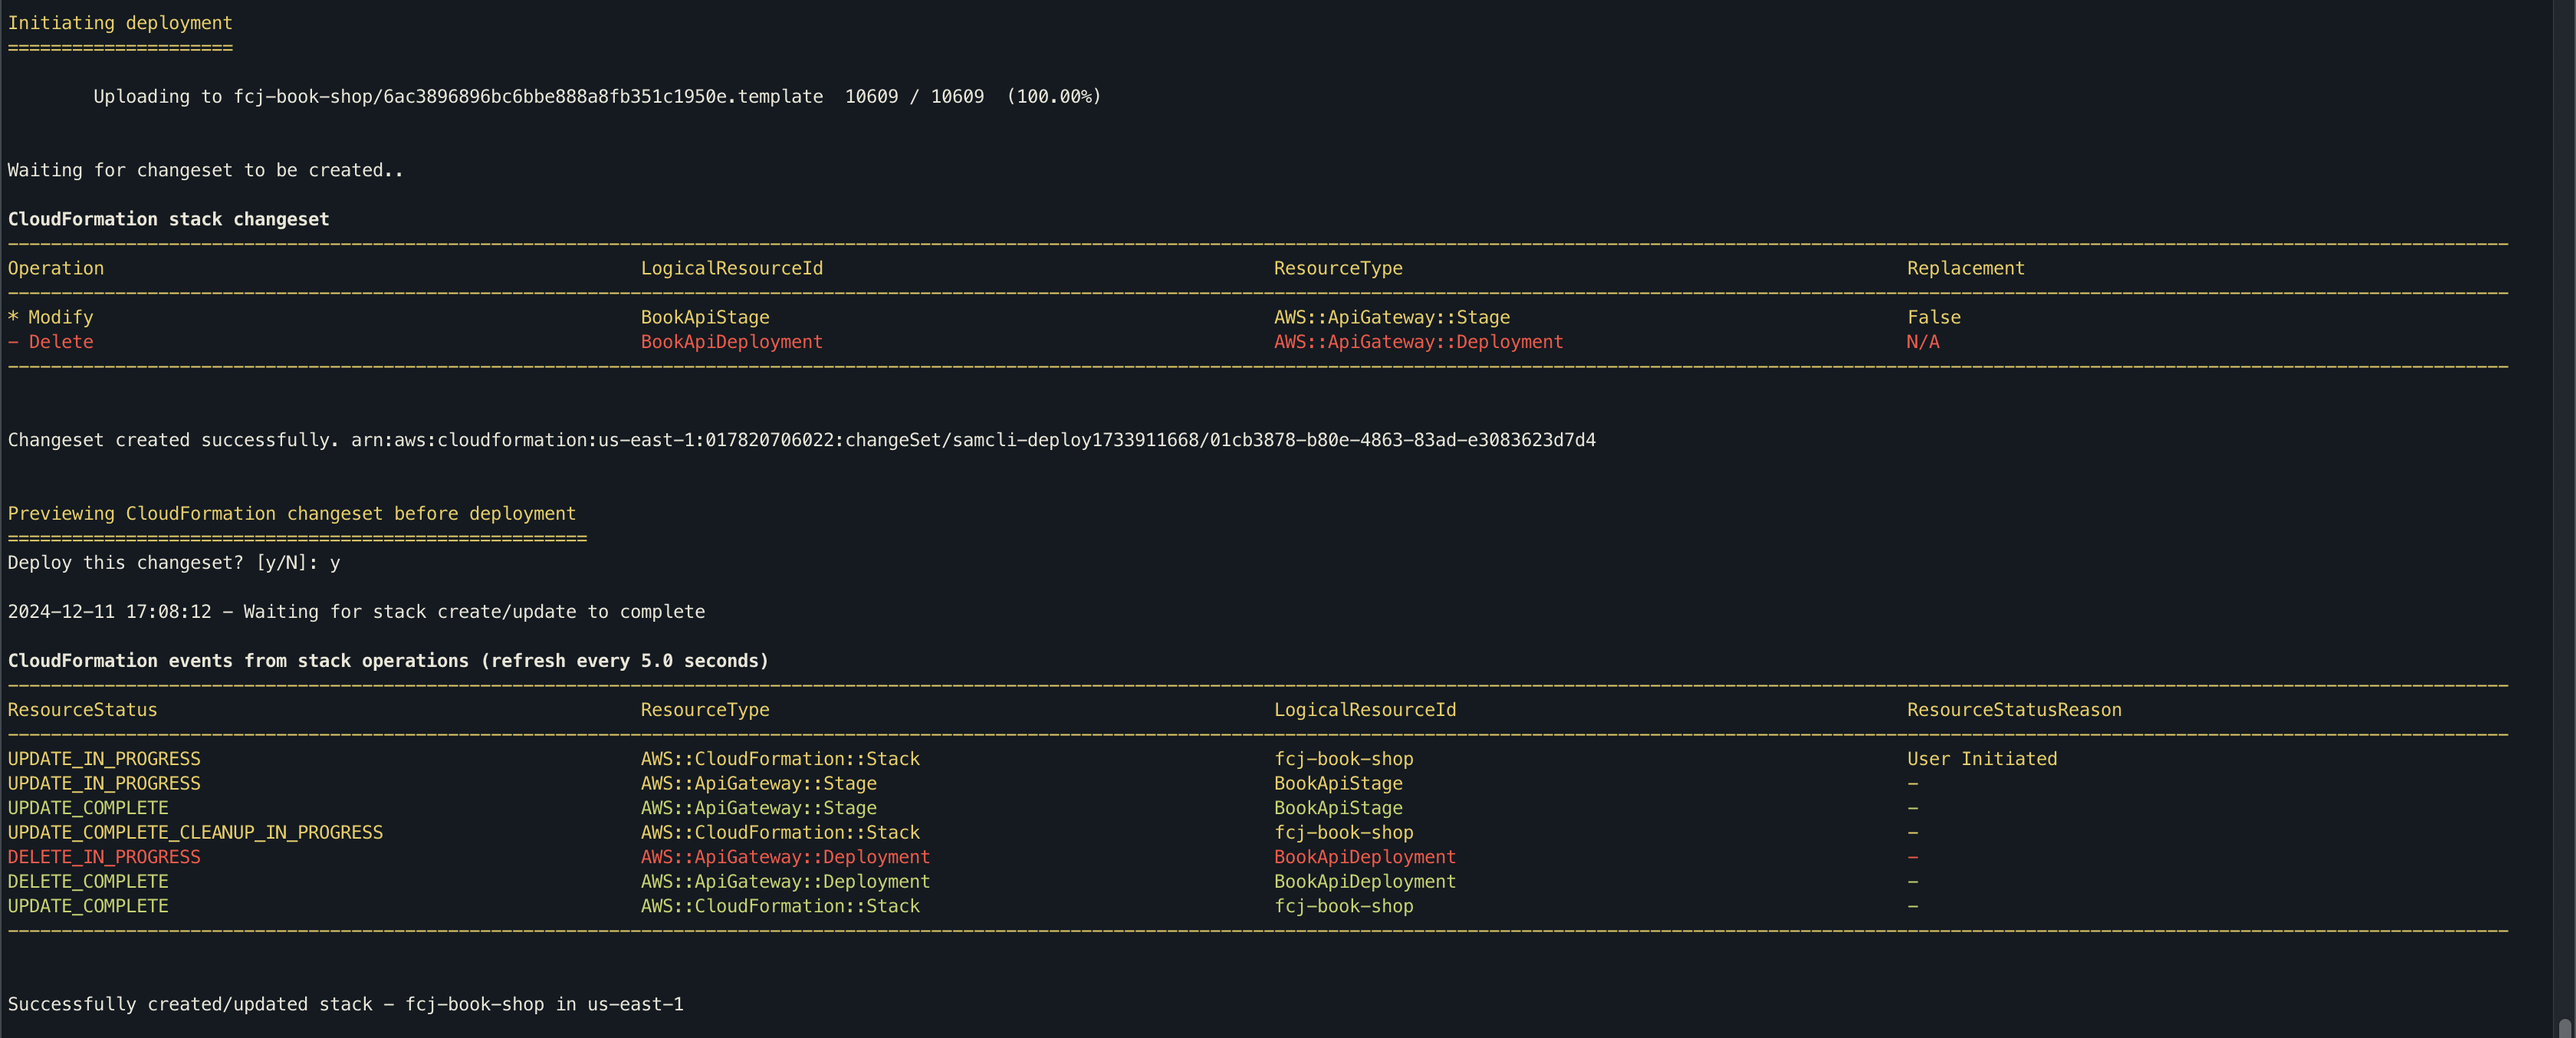Click 'Previewing CloudFormation changeset before deployment' heading
Image resolution: width=2576 pixels, height=1038 pixels.
292,514
